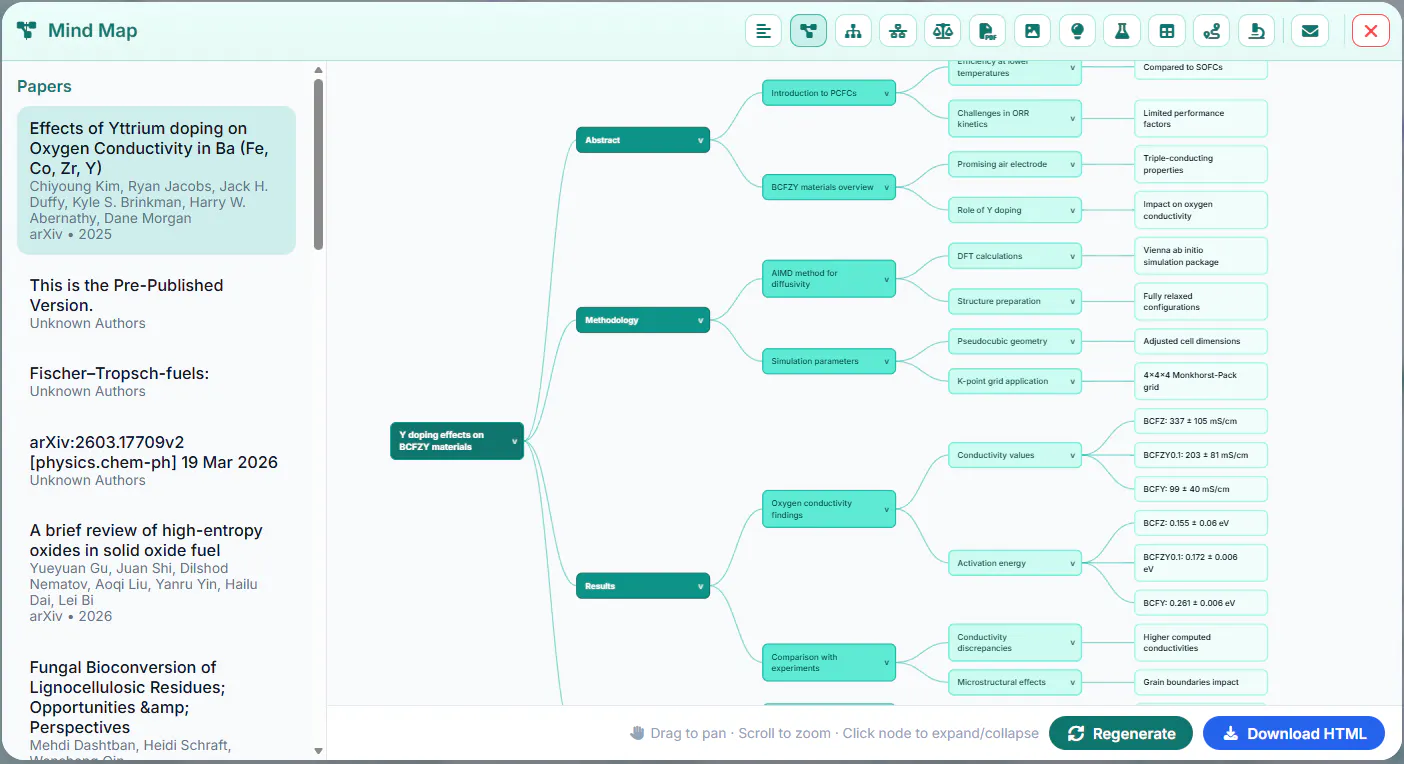The height and width of the screenshot is (764, 1404).
Task: Click the 'Impact on oxygen conductivity' leaf node
Action: 1200,210
